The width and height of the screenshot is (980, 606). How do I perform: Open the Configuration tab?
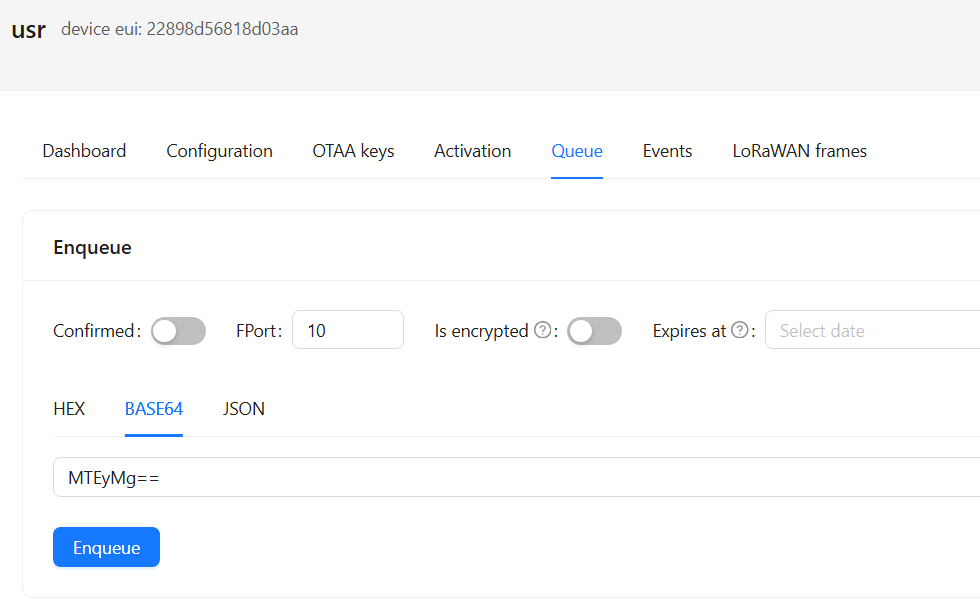219,151
